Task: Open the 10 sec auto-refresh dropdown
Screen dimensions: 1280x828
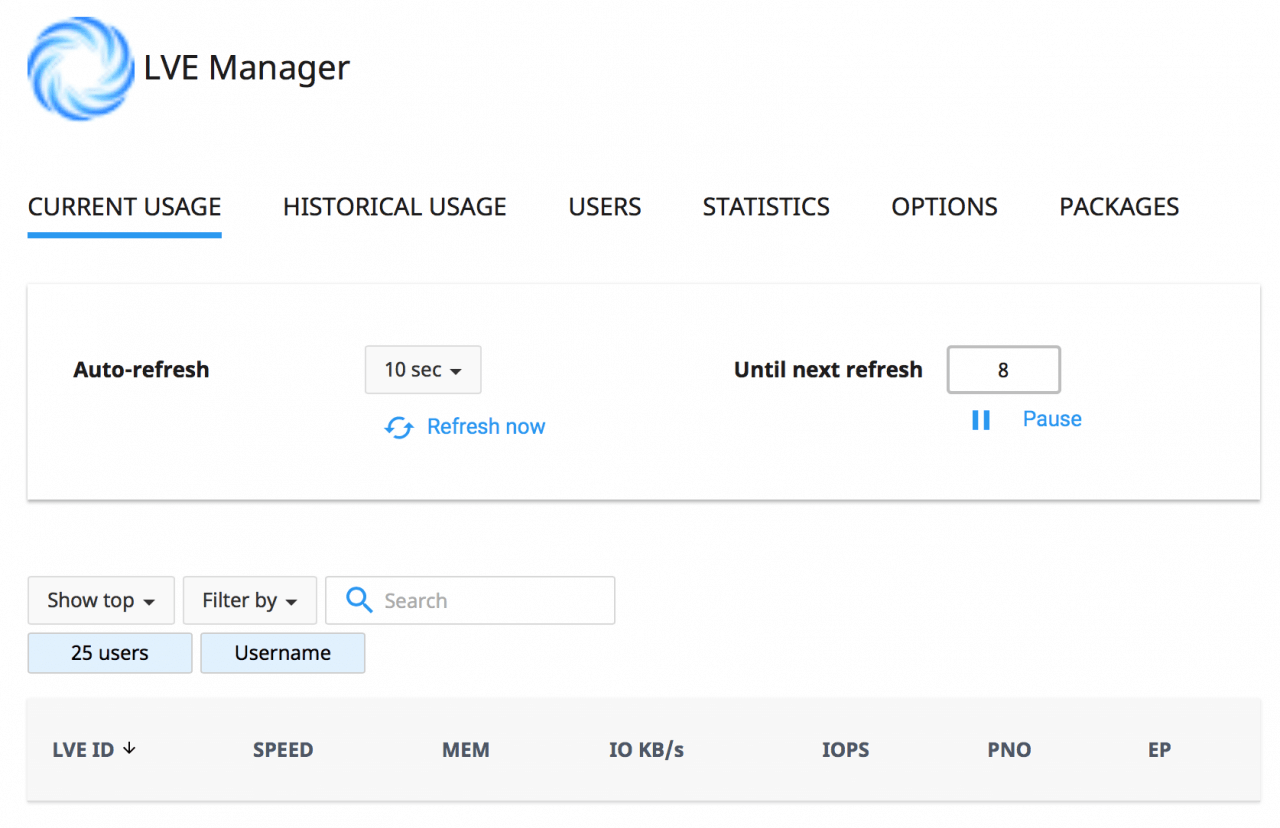Action: coord(423,370)
